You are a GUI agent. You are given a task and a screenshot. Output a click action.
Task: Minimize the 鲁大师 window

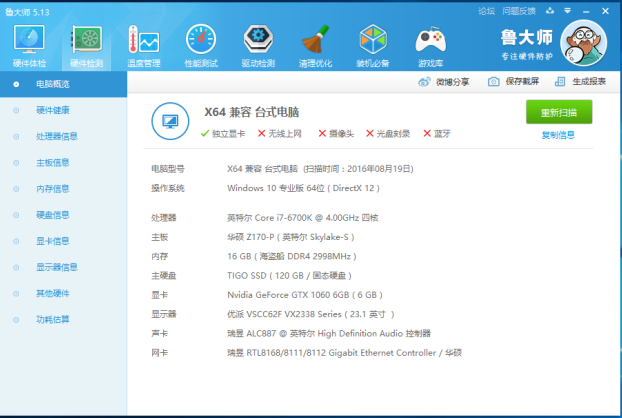click(x=586, y=12)
